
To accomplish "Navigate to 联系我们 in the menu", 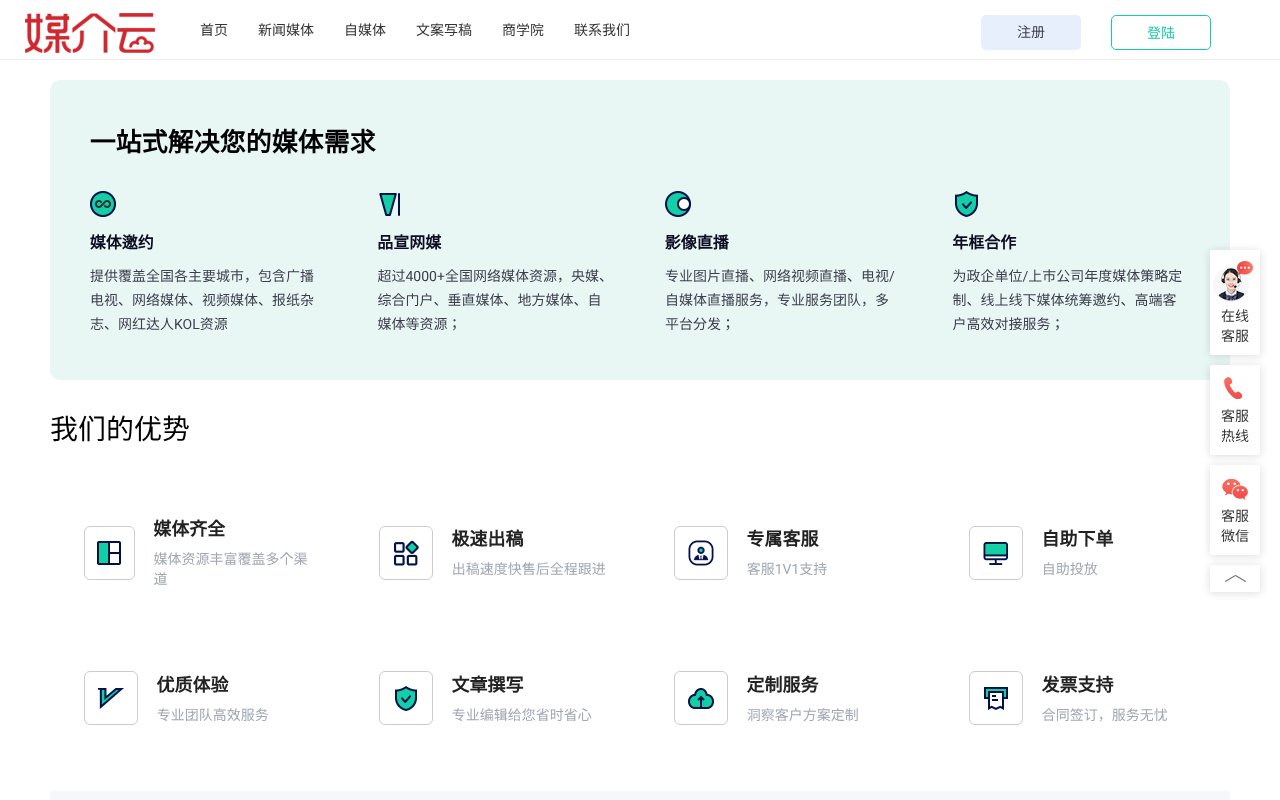I will pos(602,30).
